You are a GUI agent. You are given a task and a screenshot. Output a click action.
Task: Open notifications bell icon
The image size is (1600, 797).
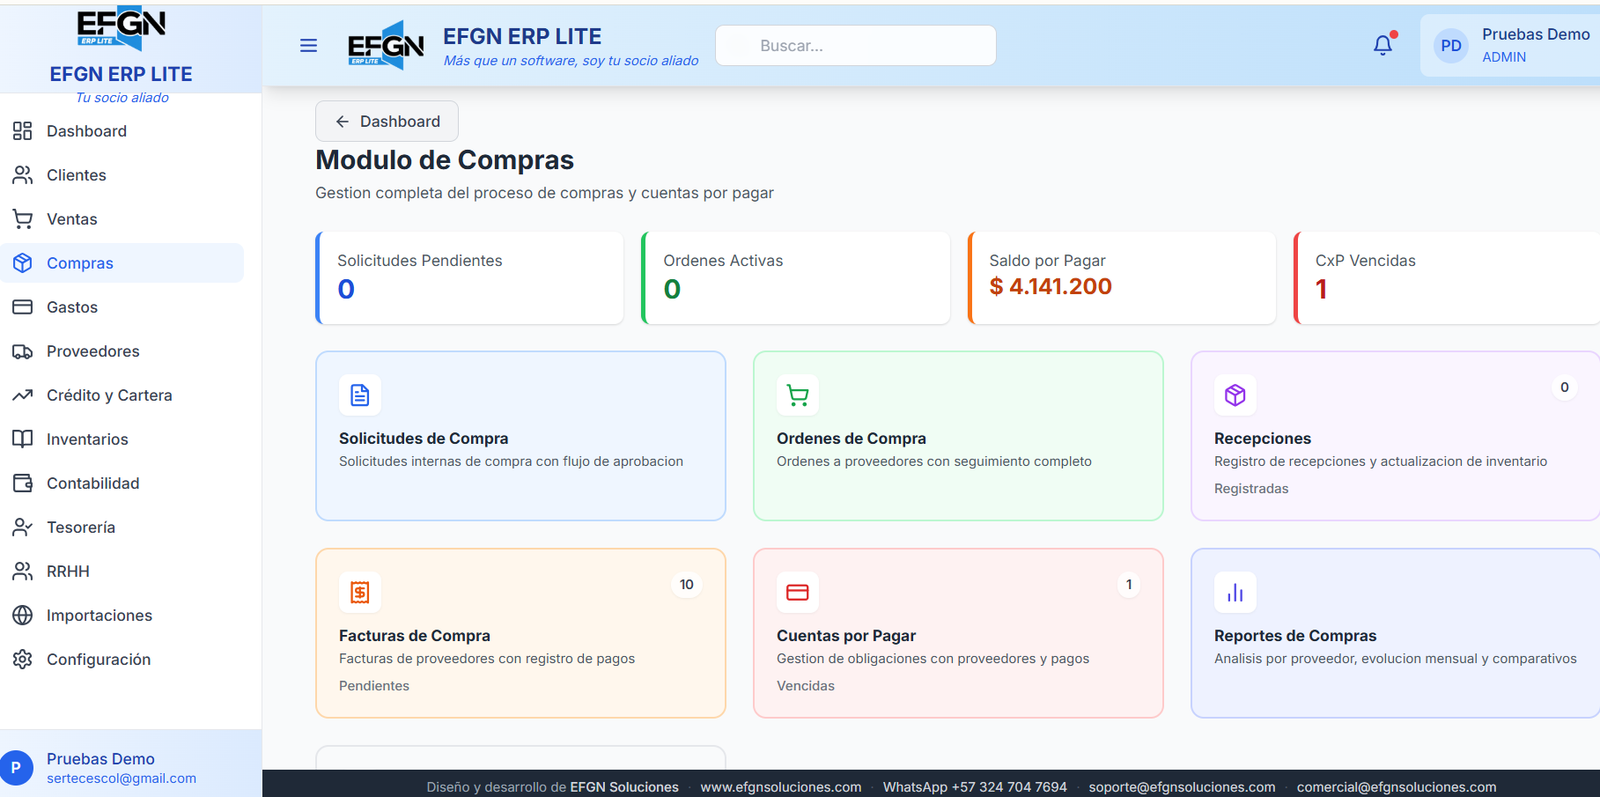pos(1383,45)
